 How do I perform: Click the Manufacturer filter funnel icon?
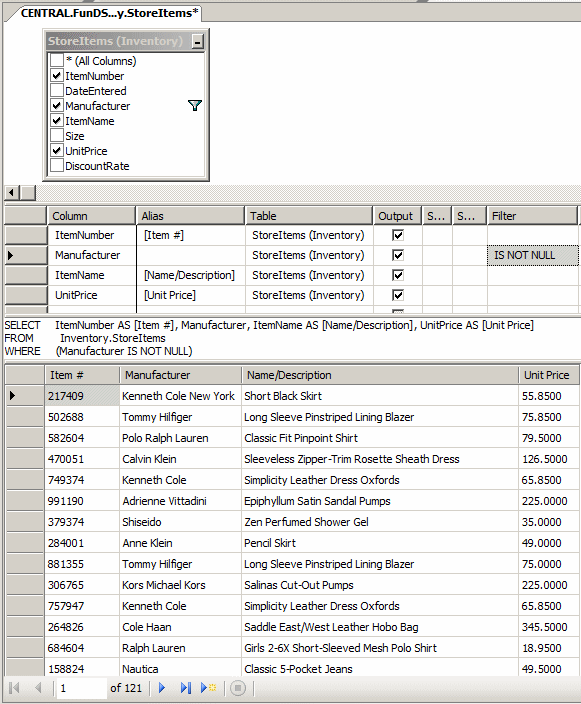point(195,106)
